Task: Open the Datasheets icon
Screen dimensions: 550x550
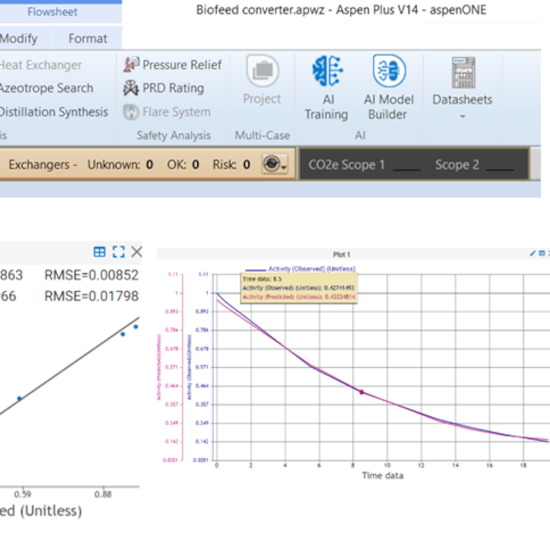Action: (463, 73)
